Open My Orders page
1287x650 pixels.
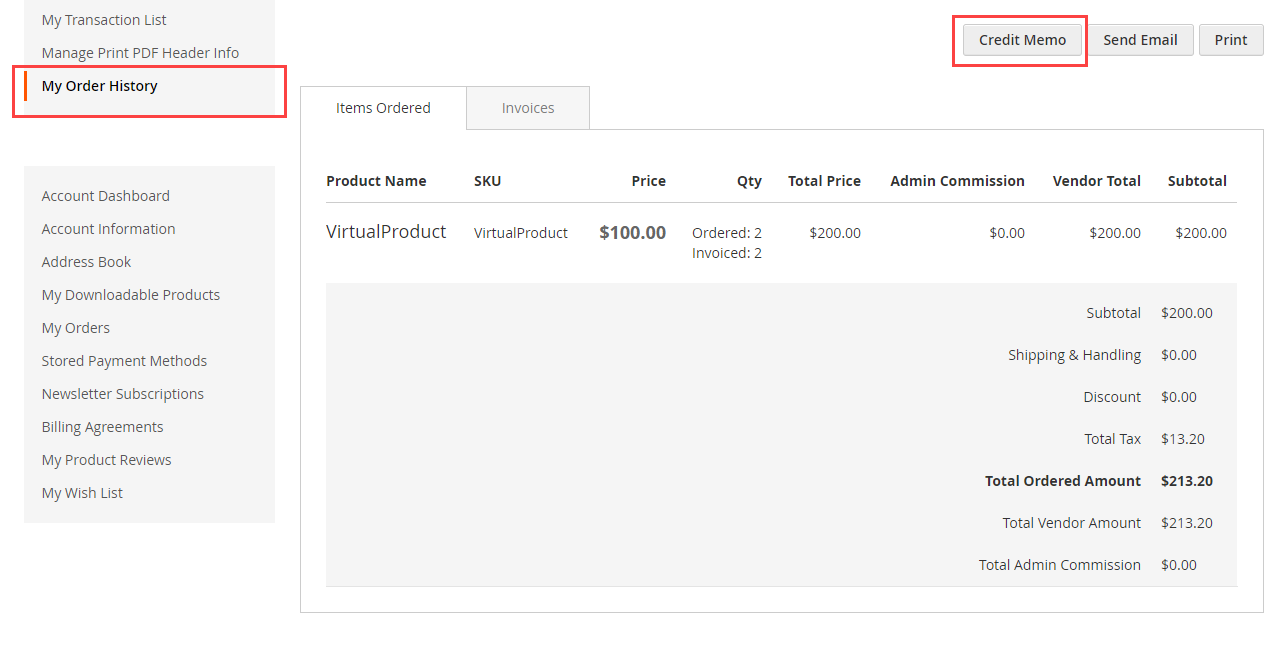(x=75, y=328)
